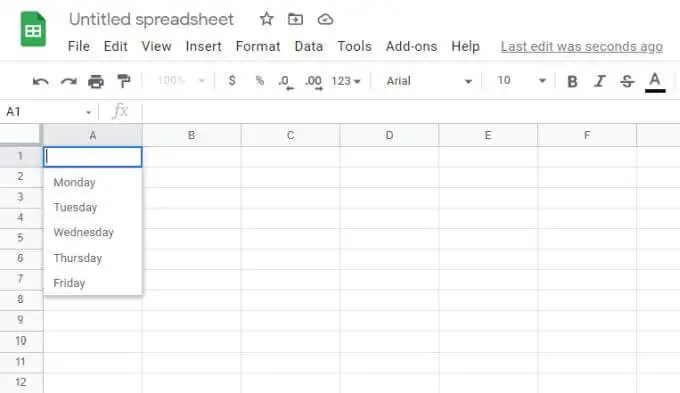Screen dimensions: 680x393
Task: Open the Google Sheets home icon
Action: pyautogui.click(x=33, y=29)
